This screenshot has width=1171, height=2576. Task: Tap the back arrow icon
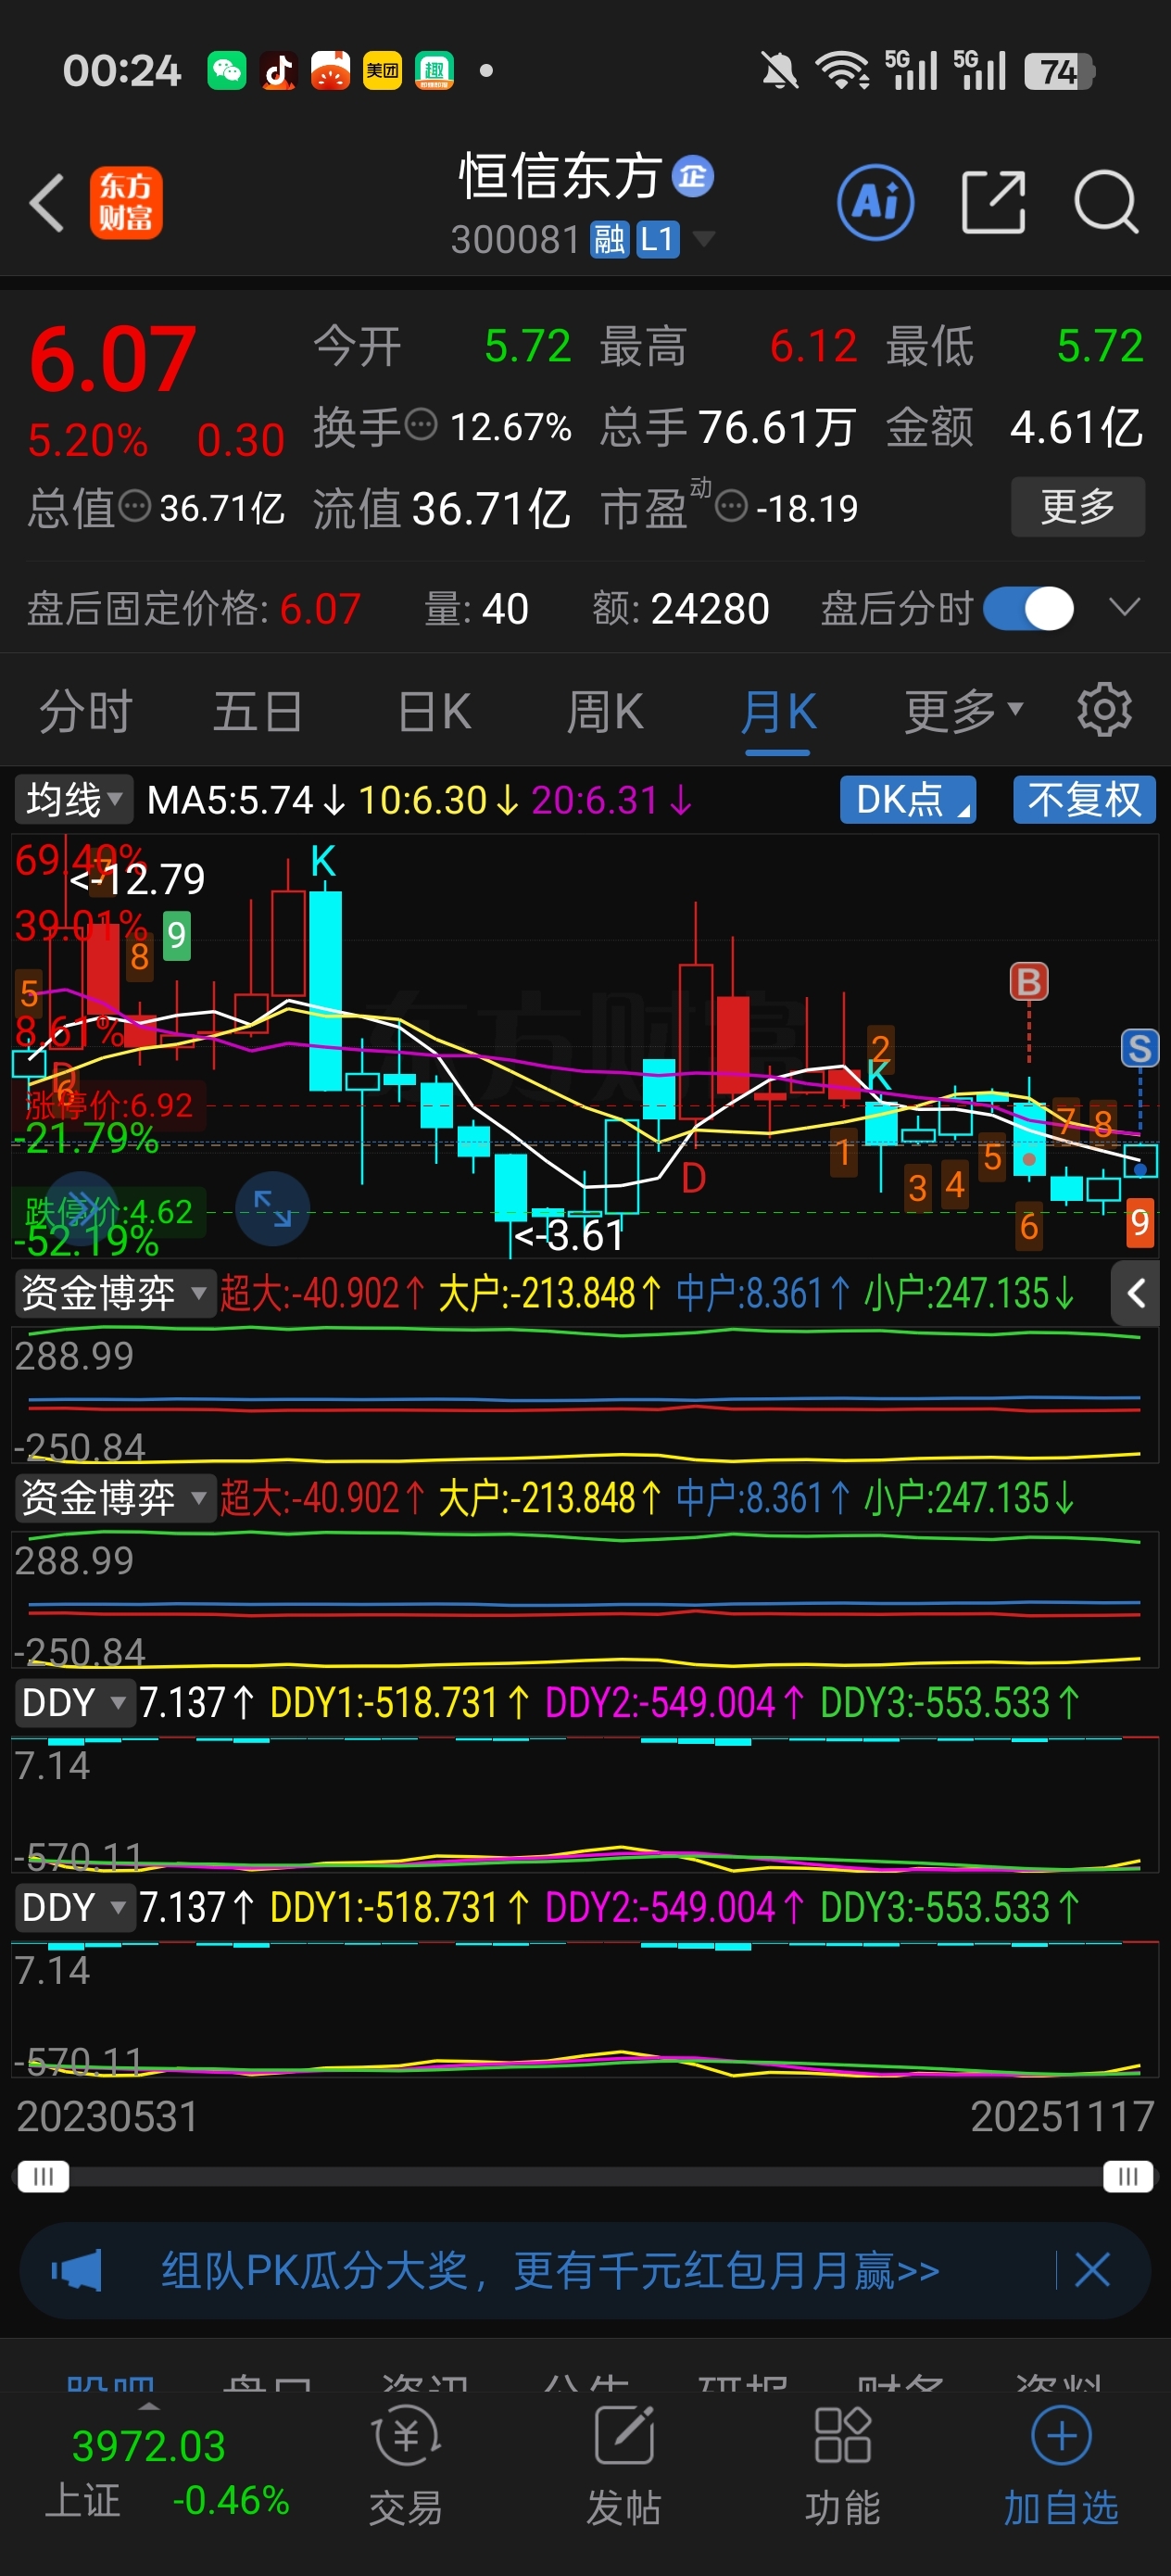click(47, 203)
